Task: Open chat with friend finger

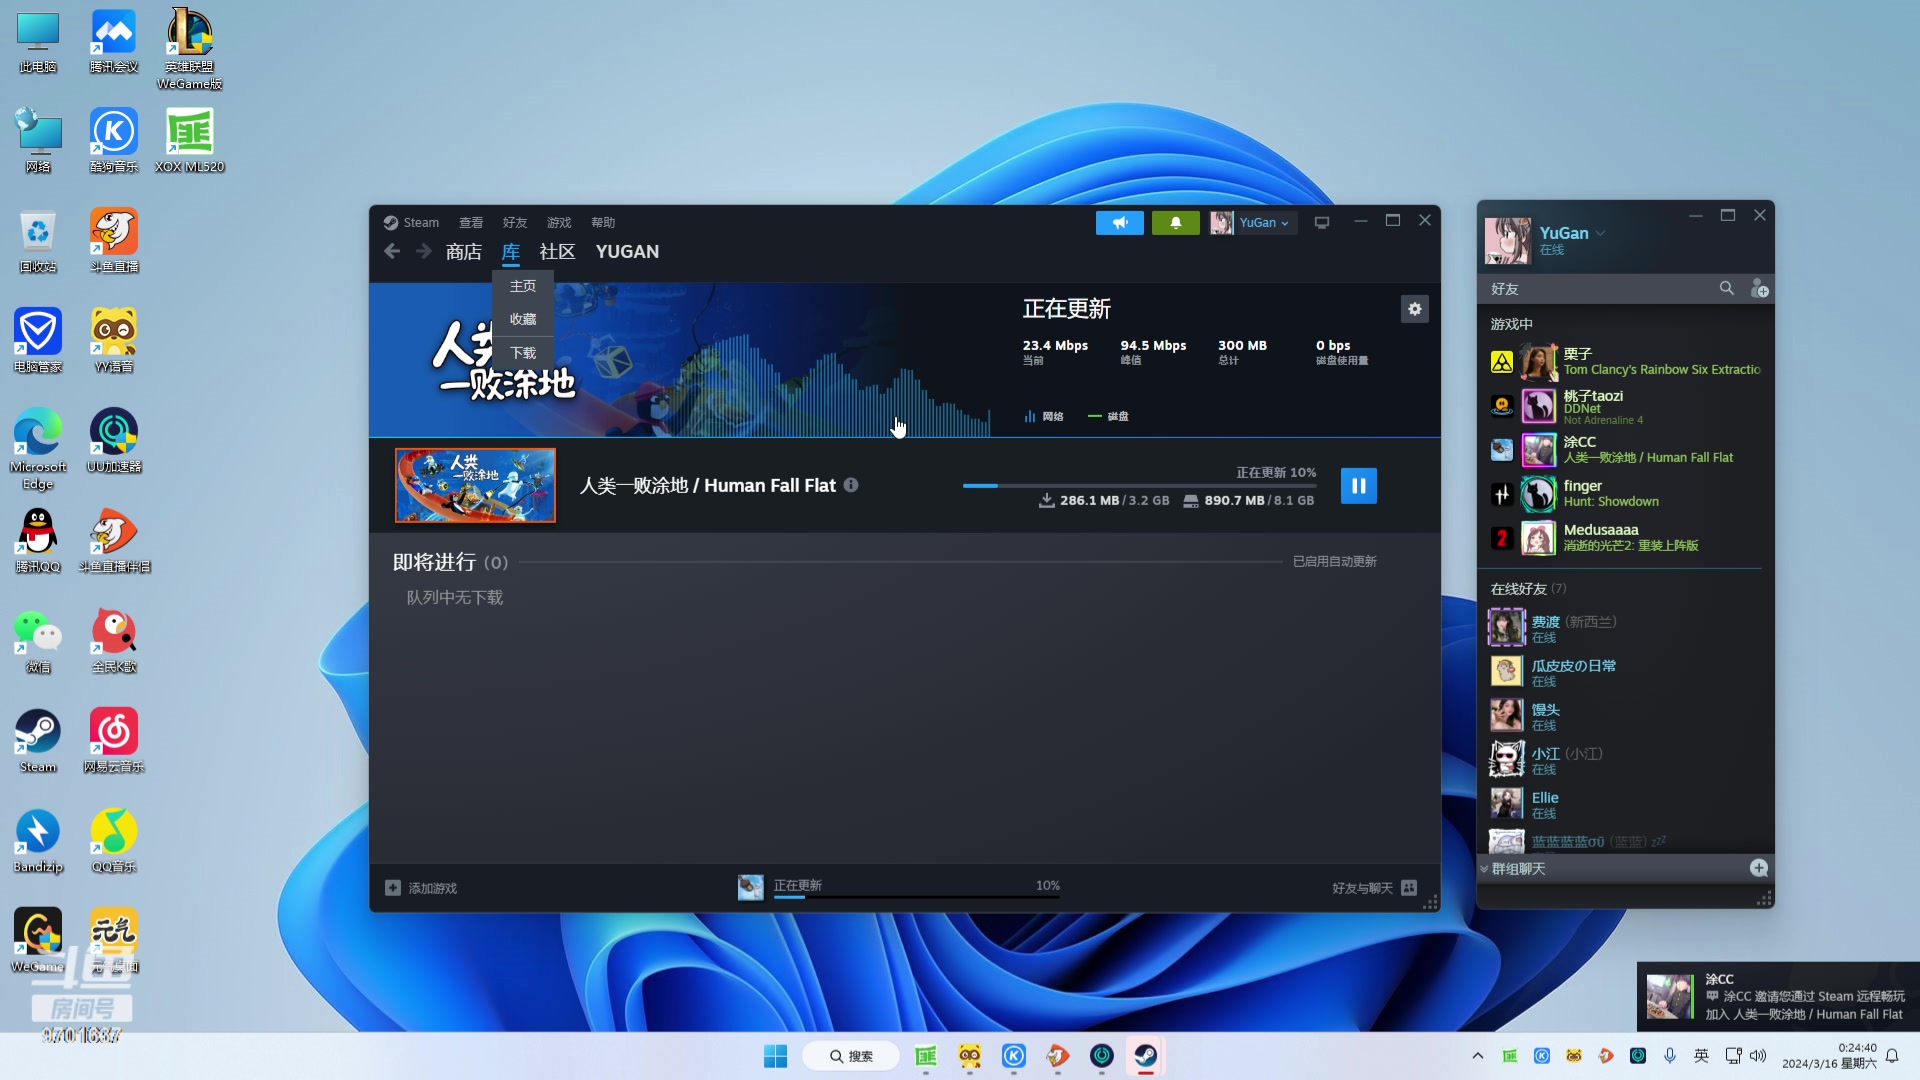Action: click(1625, 494)
